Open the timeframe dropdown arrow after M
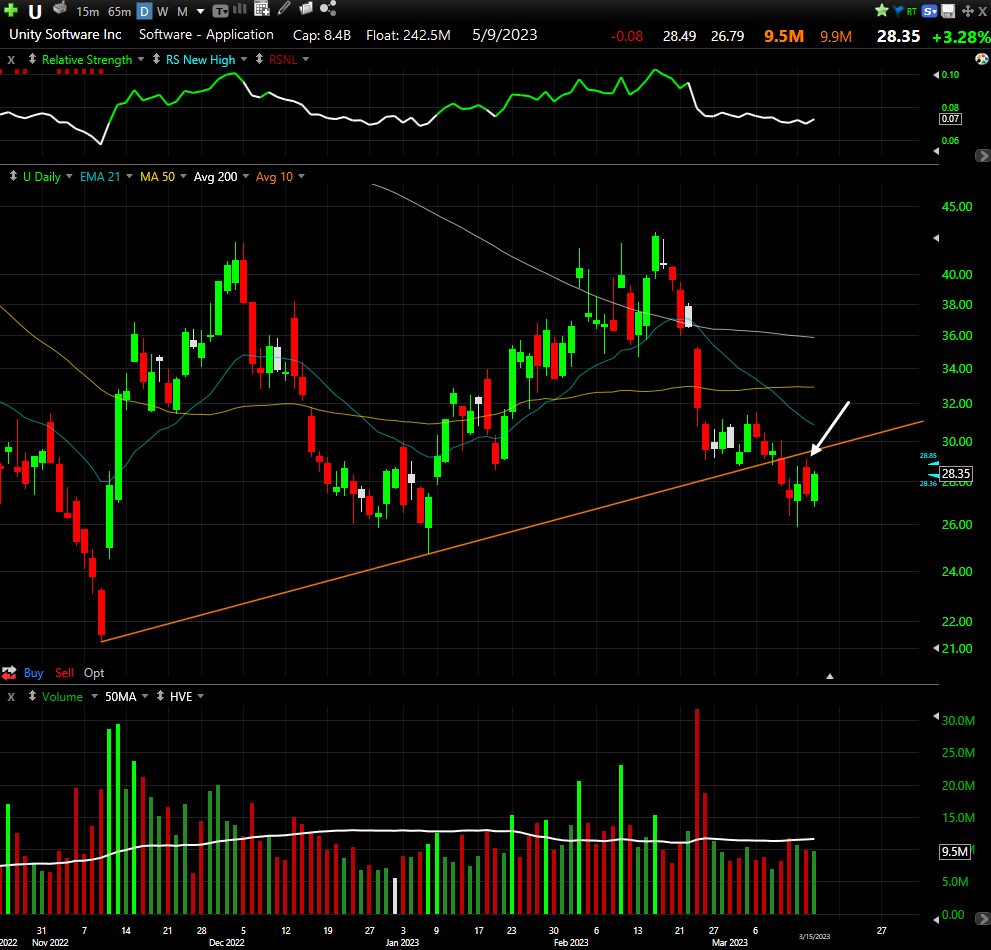The image size is (991, 950). point(200,12)
